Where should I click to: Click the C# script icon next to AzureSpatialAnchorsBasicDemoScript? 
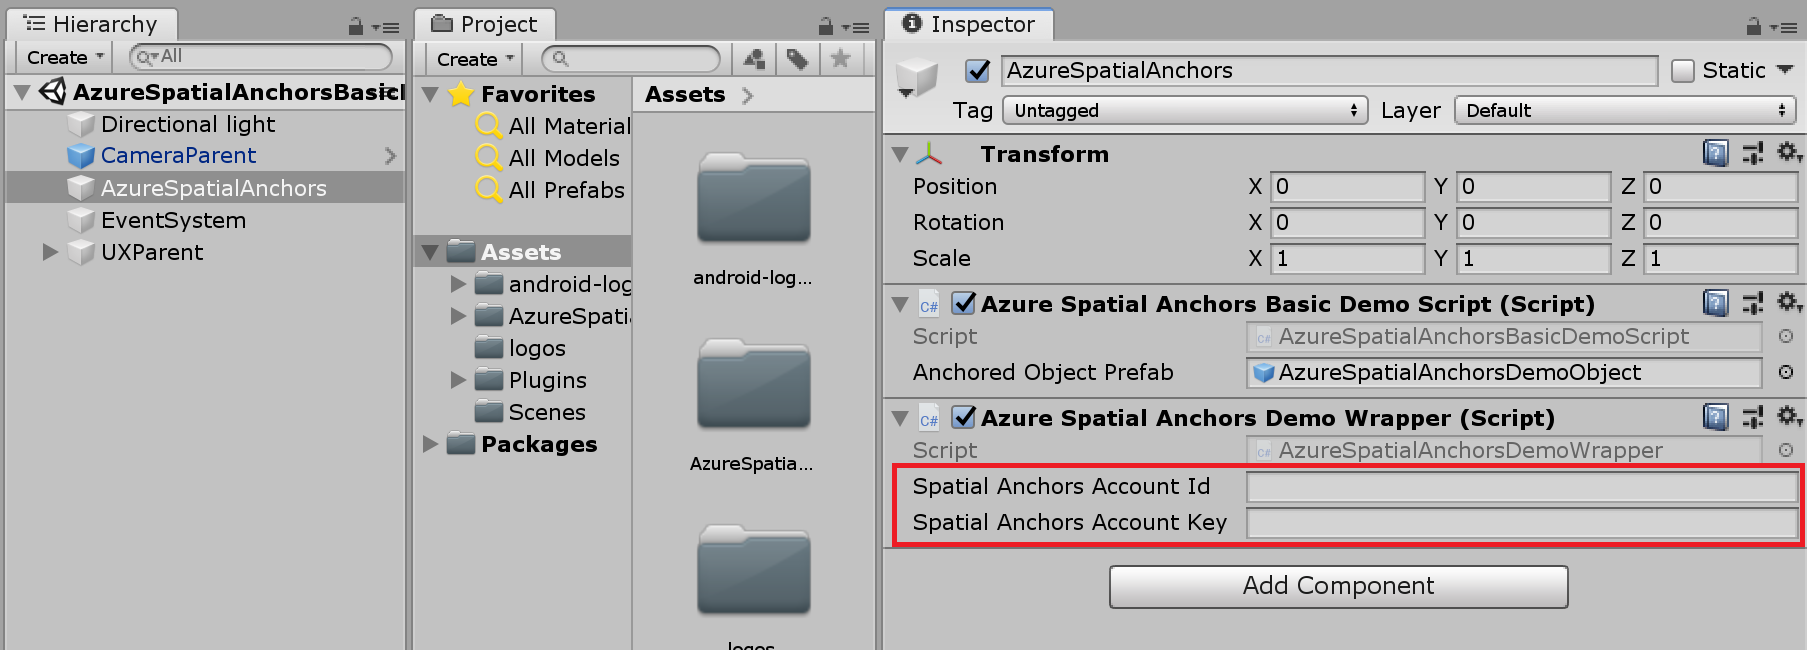1262,338
